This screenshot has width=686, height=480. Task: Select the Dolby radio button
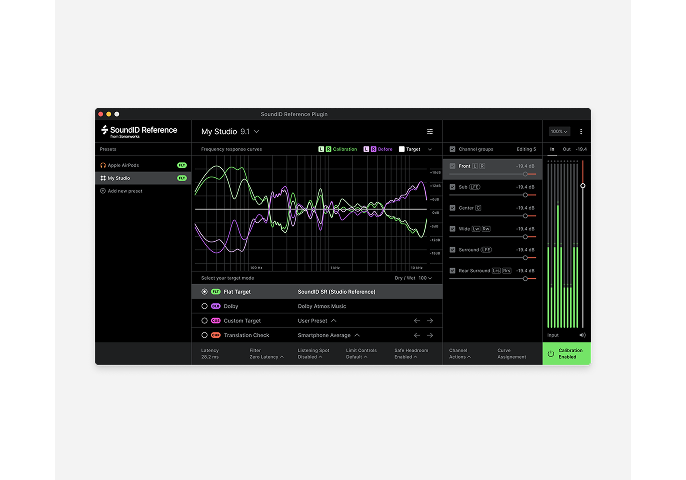204,306
